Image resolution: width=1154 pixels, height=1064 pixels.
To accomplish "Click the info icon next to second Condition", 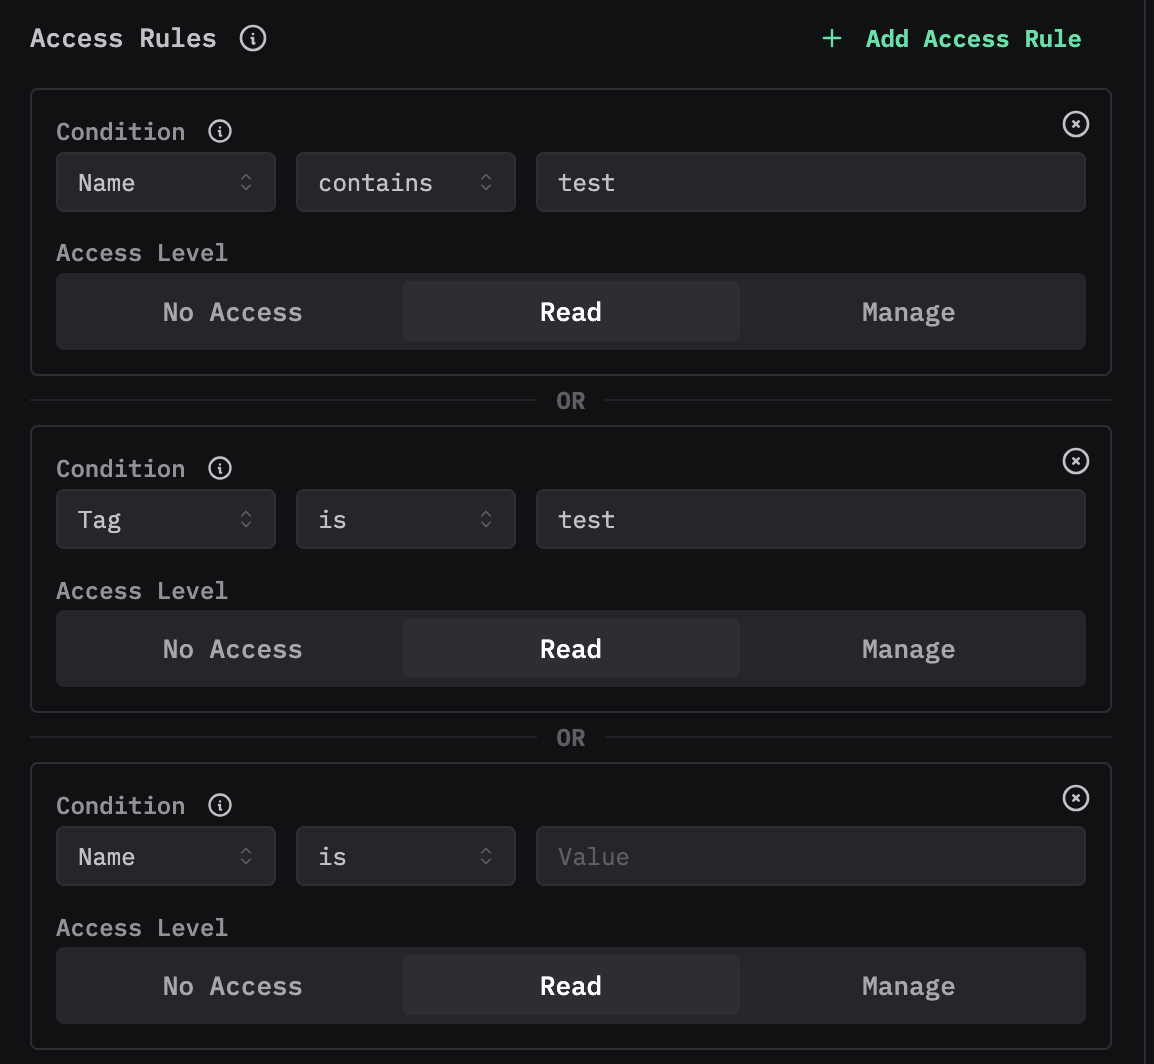I will click(x=219, y=468).
